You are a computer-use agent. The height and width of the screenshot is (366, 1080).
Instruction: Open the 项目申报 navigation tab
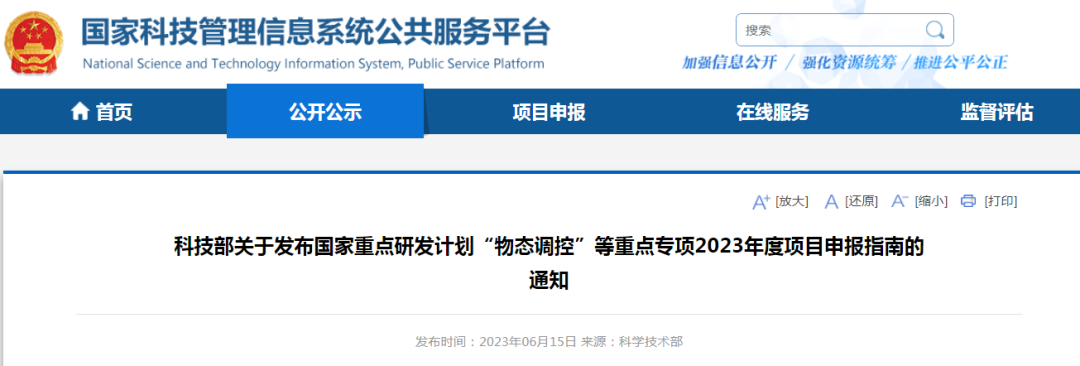548,112
